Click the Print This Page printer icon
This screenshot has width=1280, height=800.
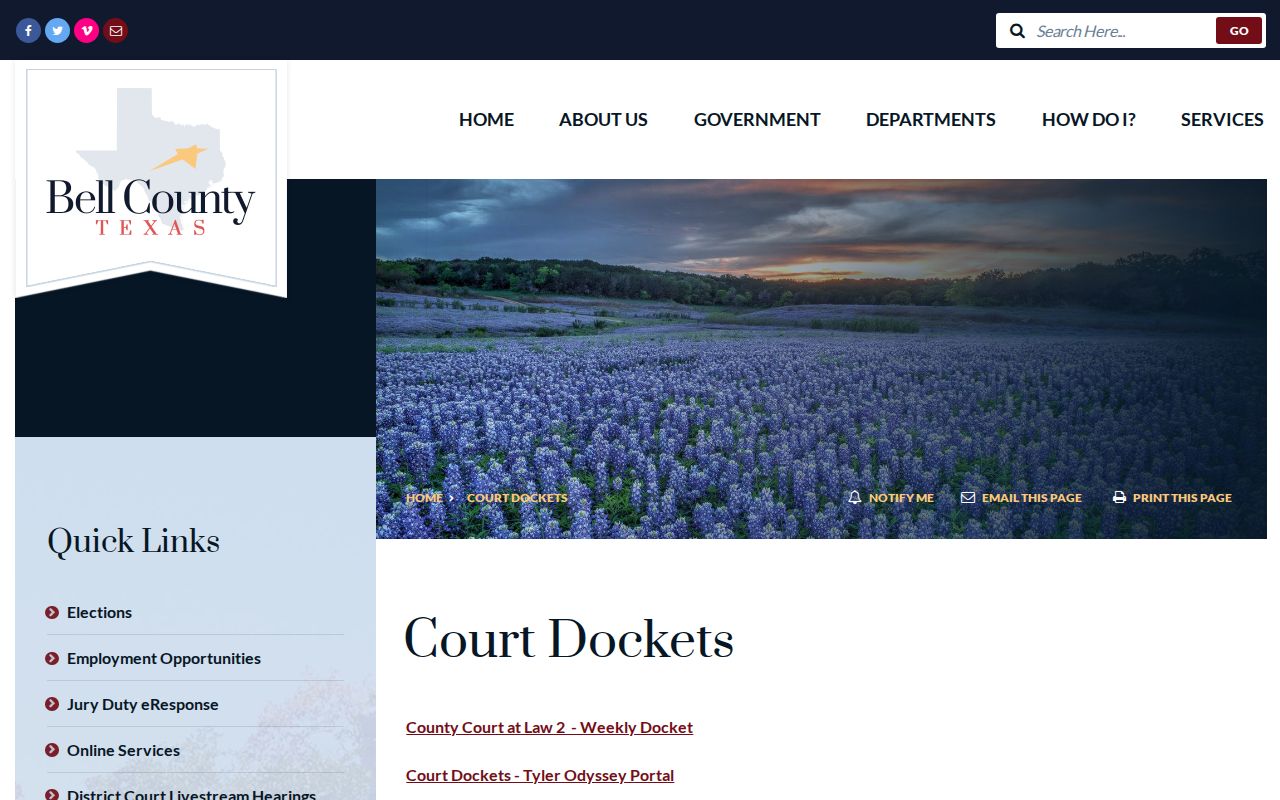(x=1119, y=497)
